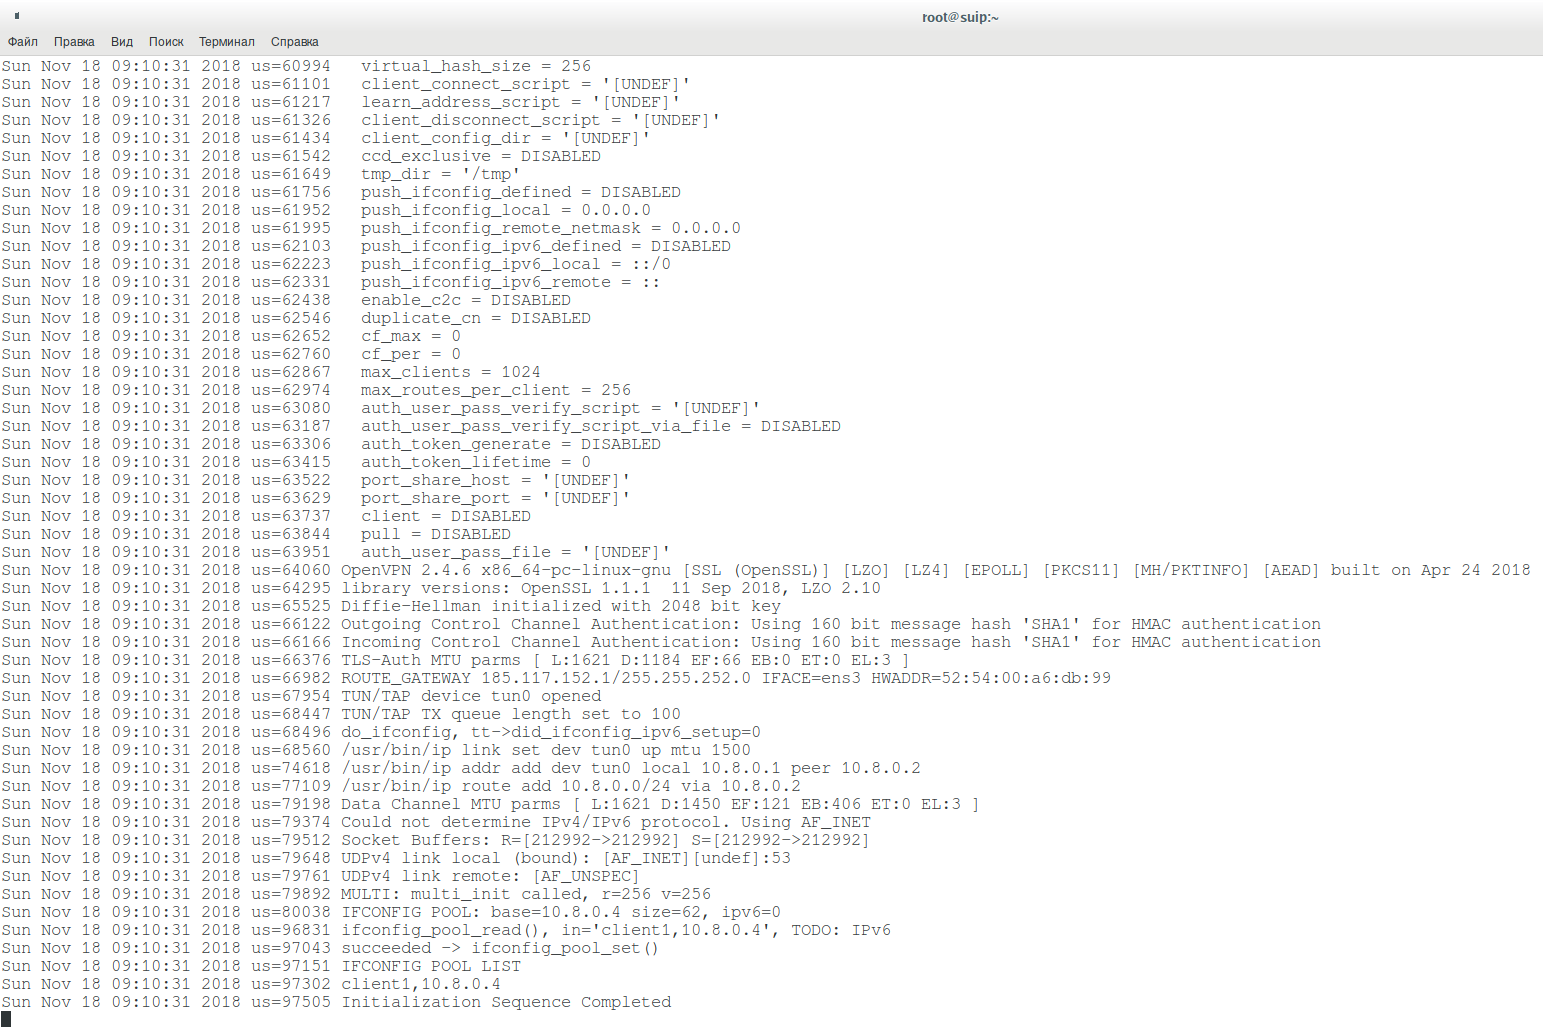Click the 'virtual_hash_size = 256' line
1543x1027 pixels.
pos(476,66)
